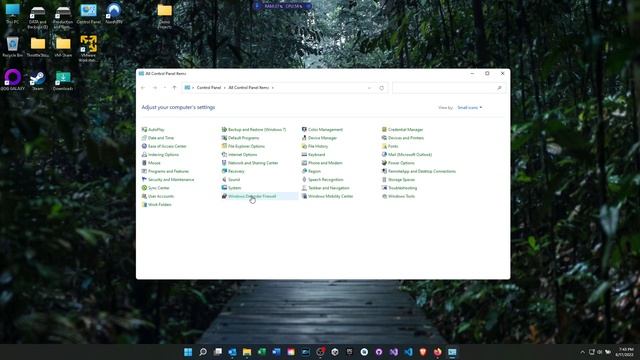Go up one level in Control Panel
Viewport: 640px width, 360px height.
click(174, 88)
